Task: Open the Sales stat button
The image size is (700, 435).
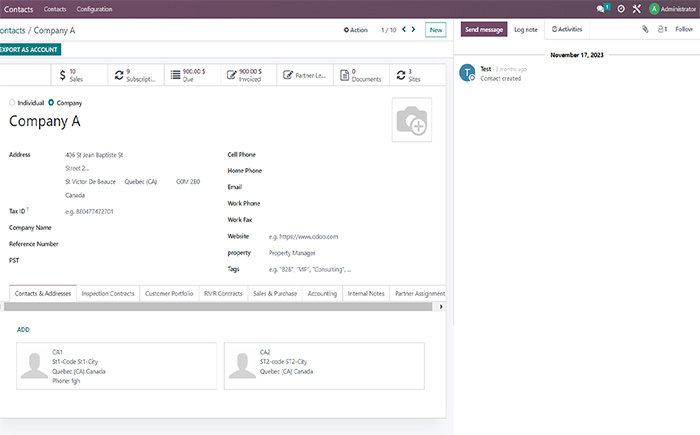Action: coord(79,75)
